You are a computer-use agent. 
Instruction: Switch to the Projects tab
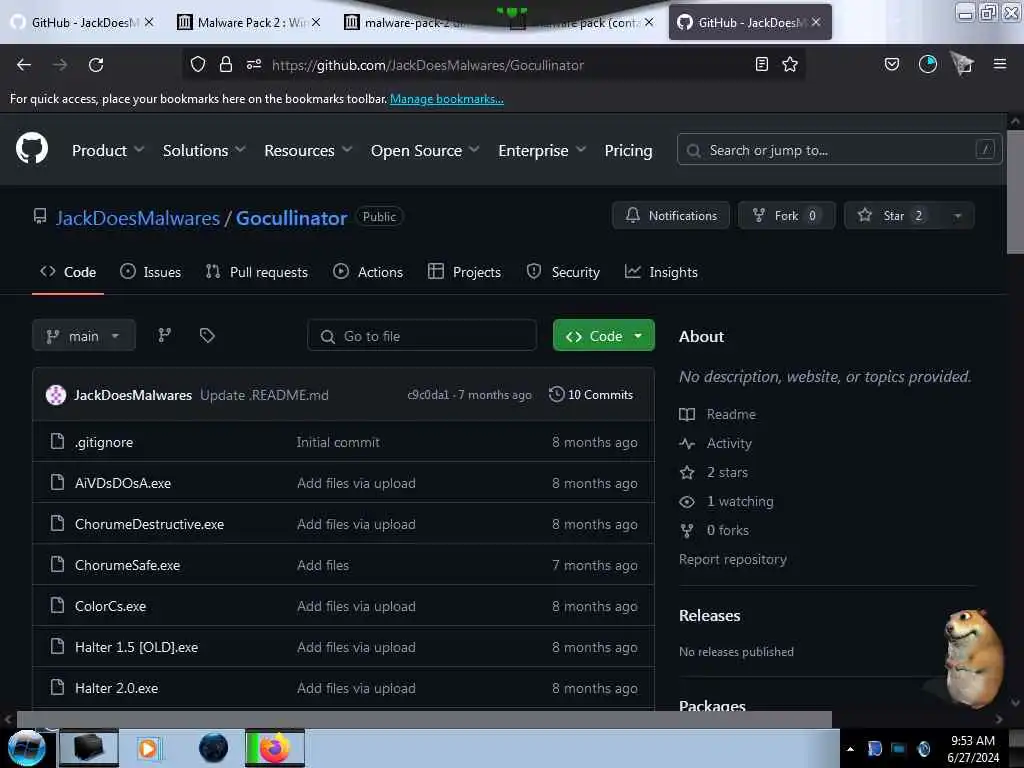pyautogui.click(x=464, y=272)
